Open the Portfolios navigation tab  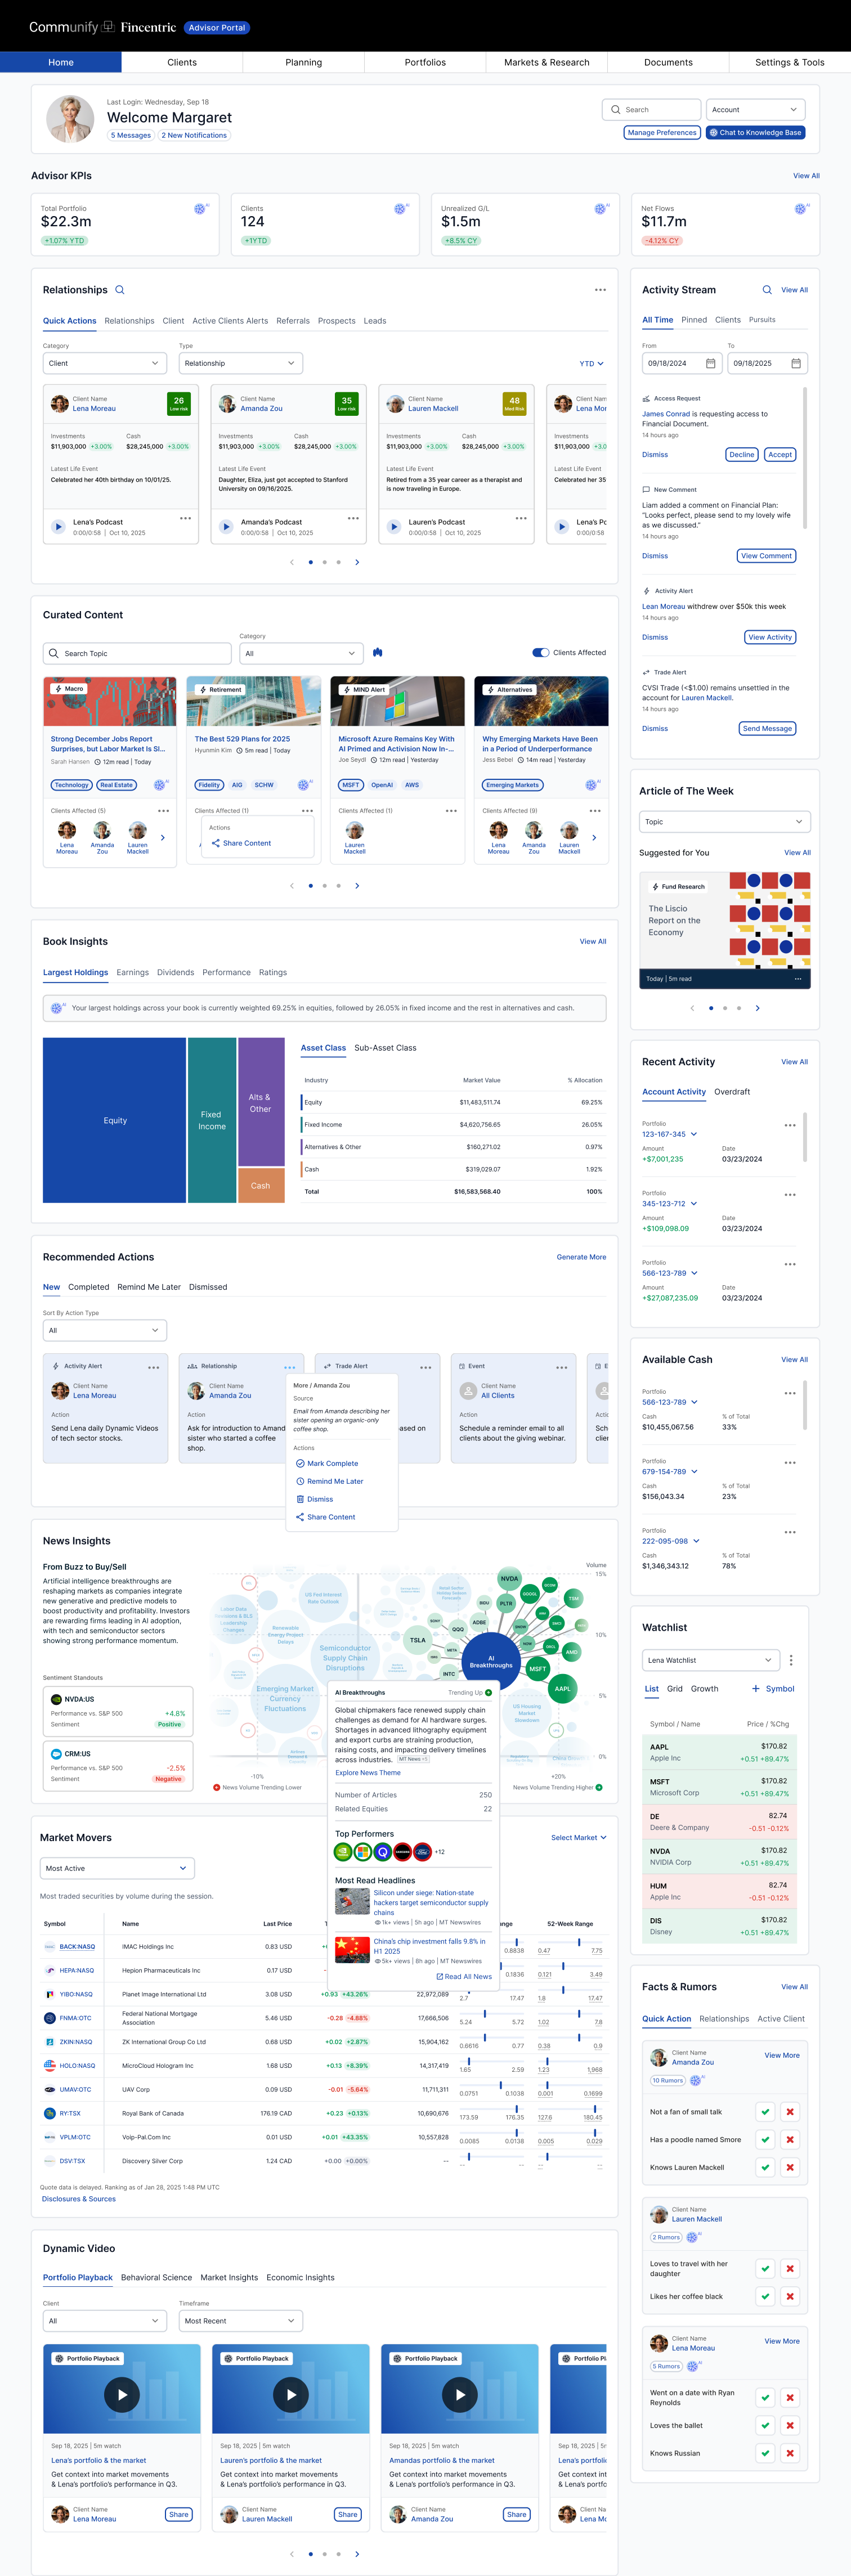pos(425,62)
